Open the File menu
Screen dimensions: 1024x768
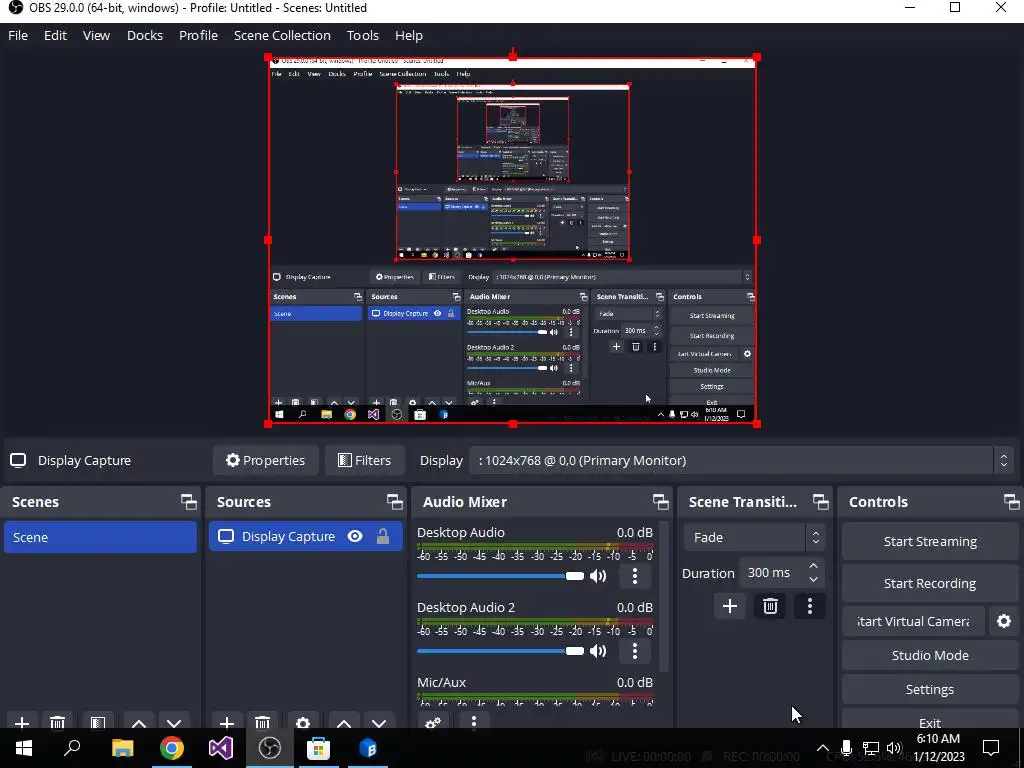tap(18, 35)
